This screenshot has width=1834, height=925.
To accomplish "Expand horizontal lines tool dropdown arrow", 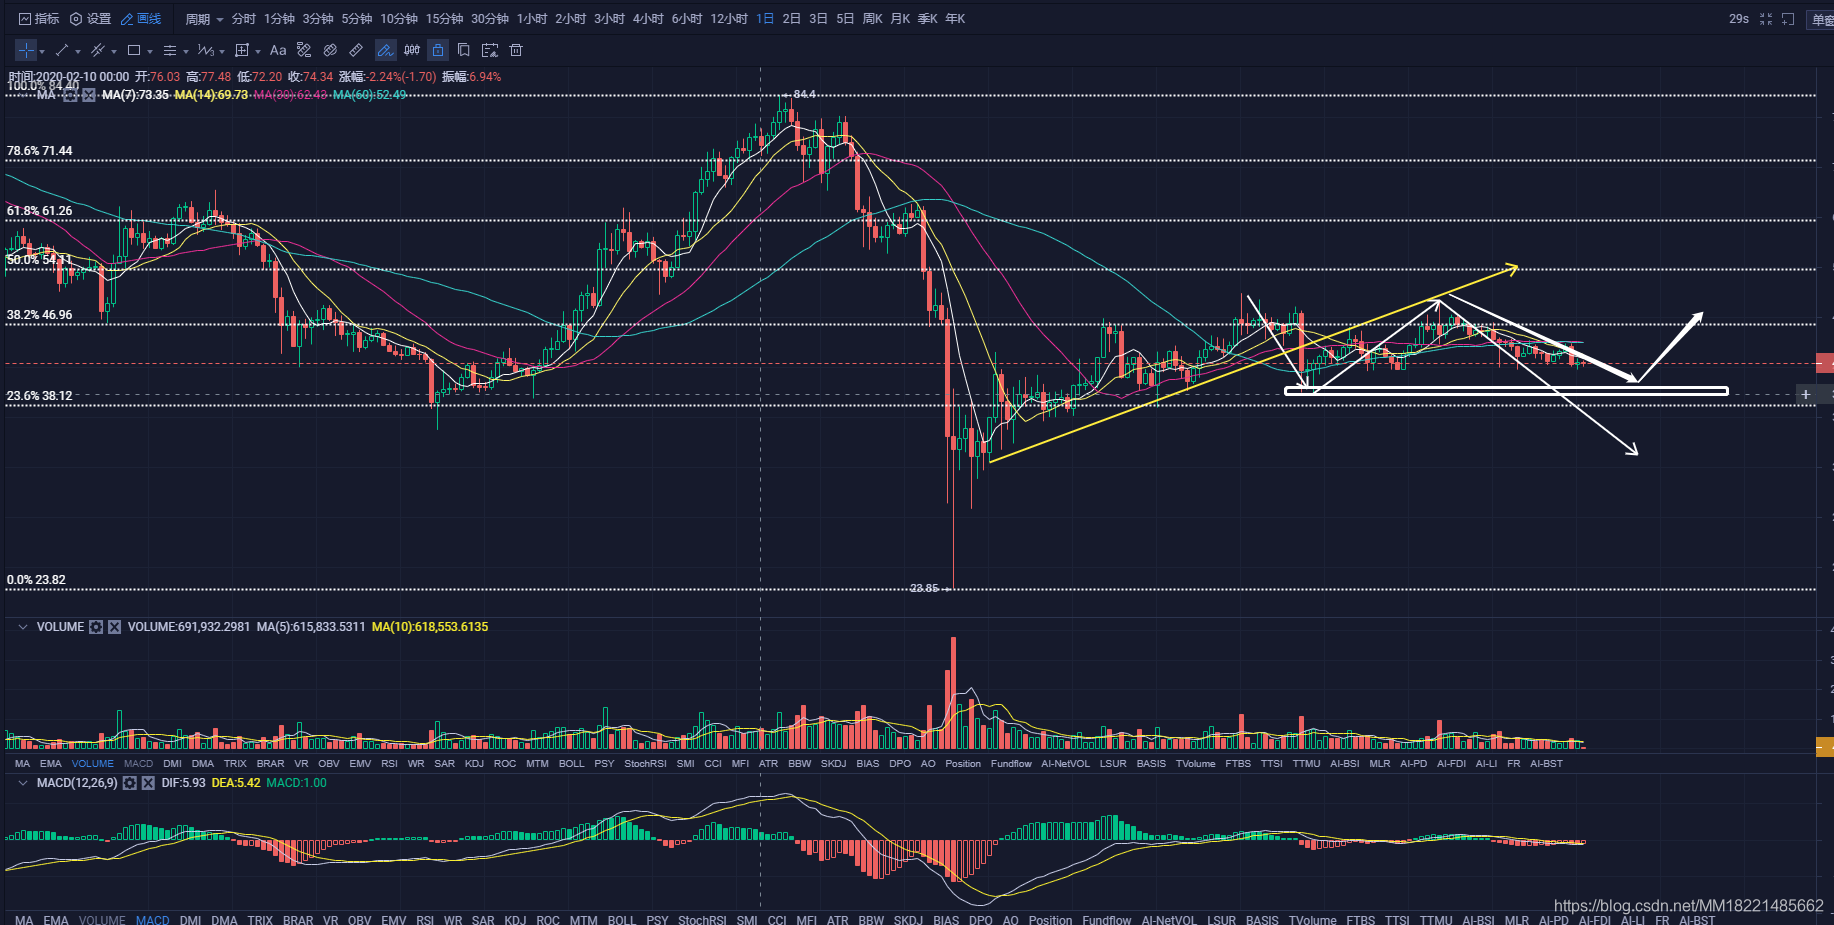I will (x=186, y=51).
